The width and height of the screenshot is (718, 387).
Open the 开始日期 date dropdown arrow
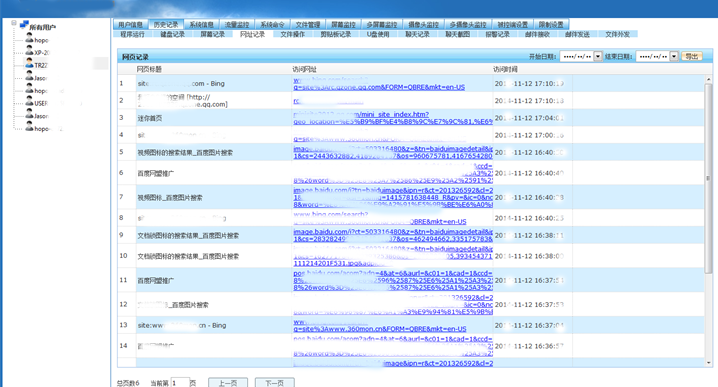click(x=598, y=56)
